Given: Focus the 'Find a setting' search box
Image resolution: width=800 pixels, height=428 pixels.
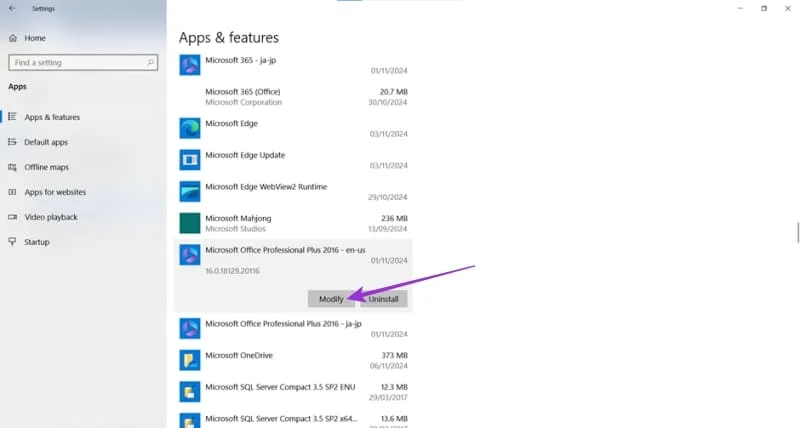Looking at the screenshot, I should click(x=83, y=62).
